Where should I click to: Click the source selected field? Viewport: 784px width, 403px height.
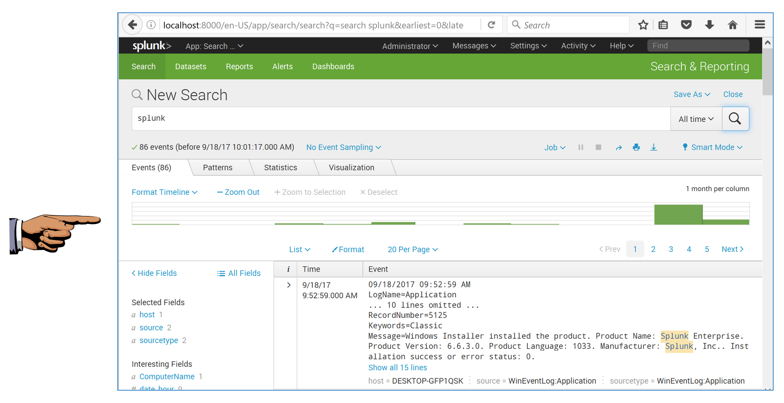(x=151, y=328)
